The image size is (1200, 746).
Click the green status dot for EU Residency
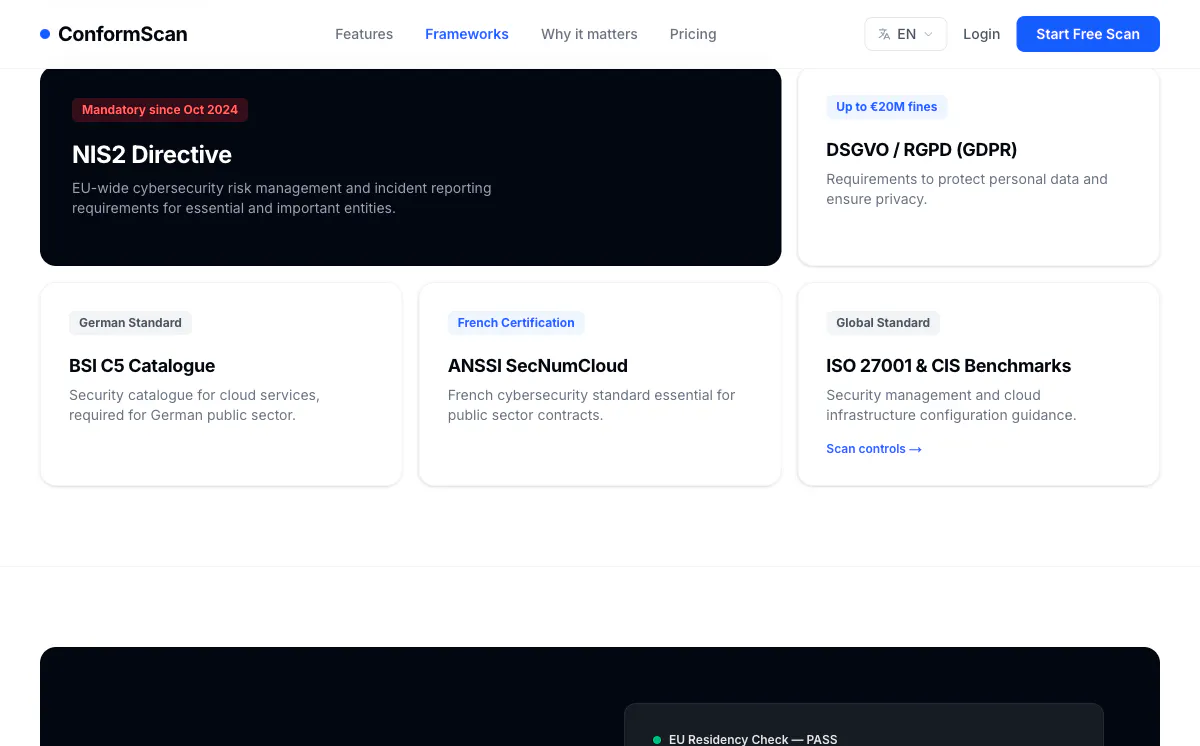tap(657, 740)
